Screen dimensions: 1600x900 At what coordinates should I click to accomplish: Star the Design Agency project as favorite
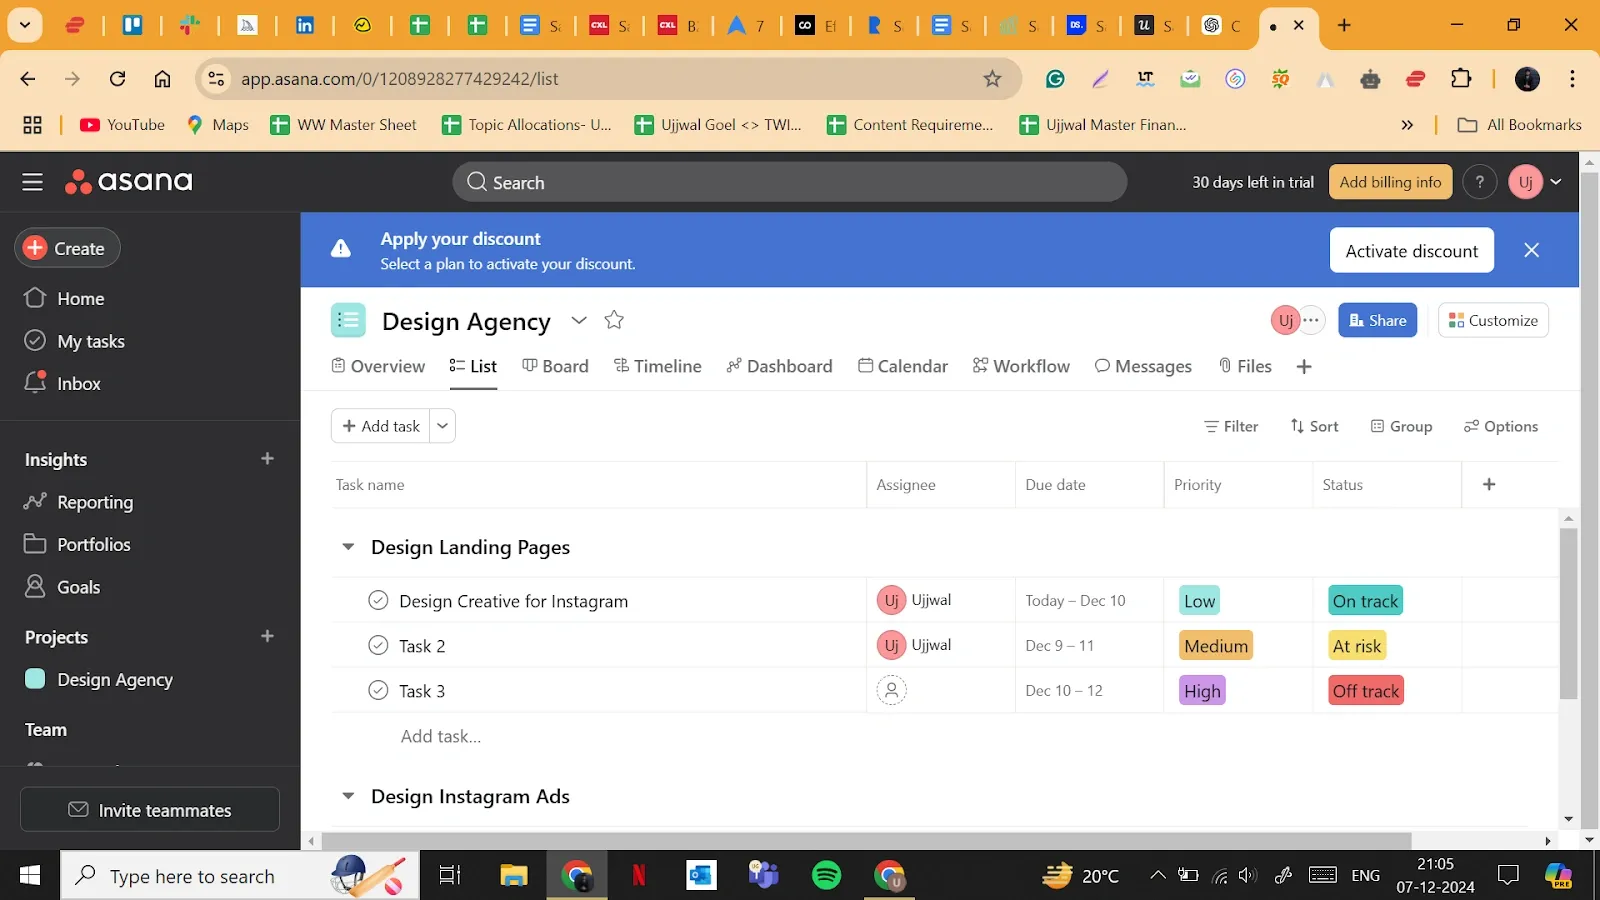614,320
